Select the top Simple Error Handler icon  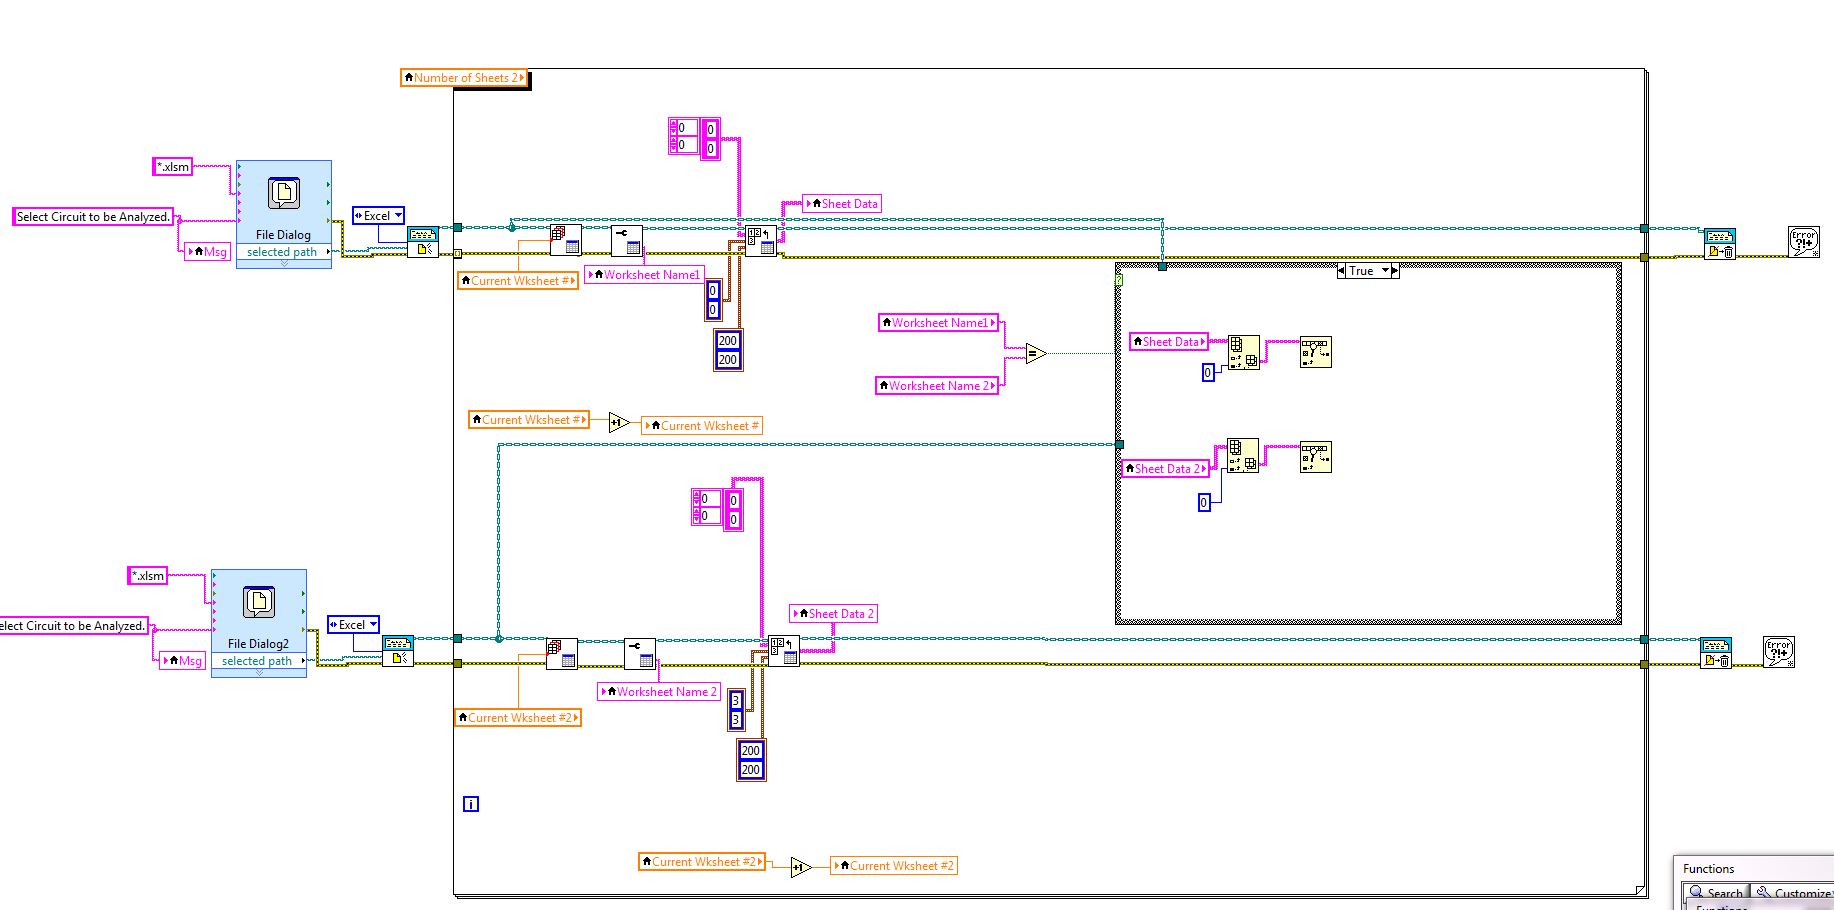click(x=1804, y=241)
